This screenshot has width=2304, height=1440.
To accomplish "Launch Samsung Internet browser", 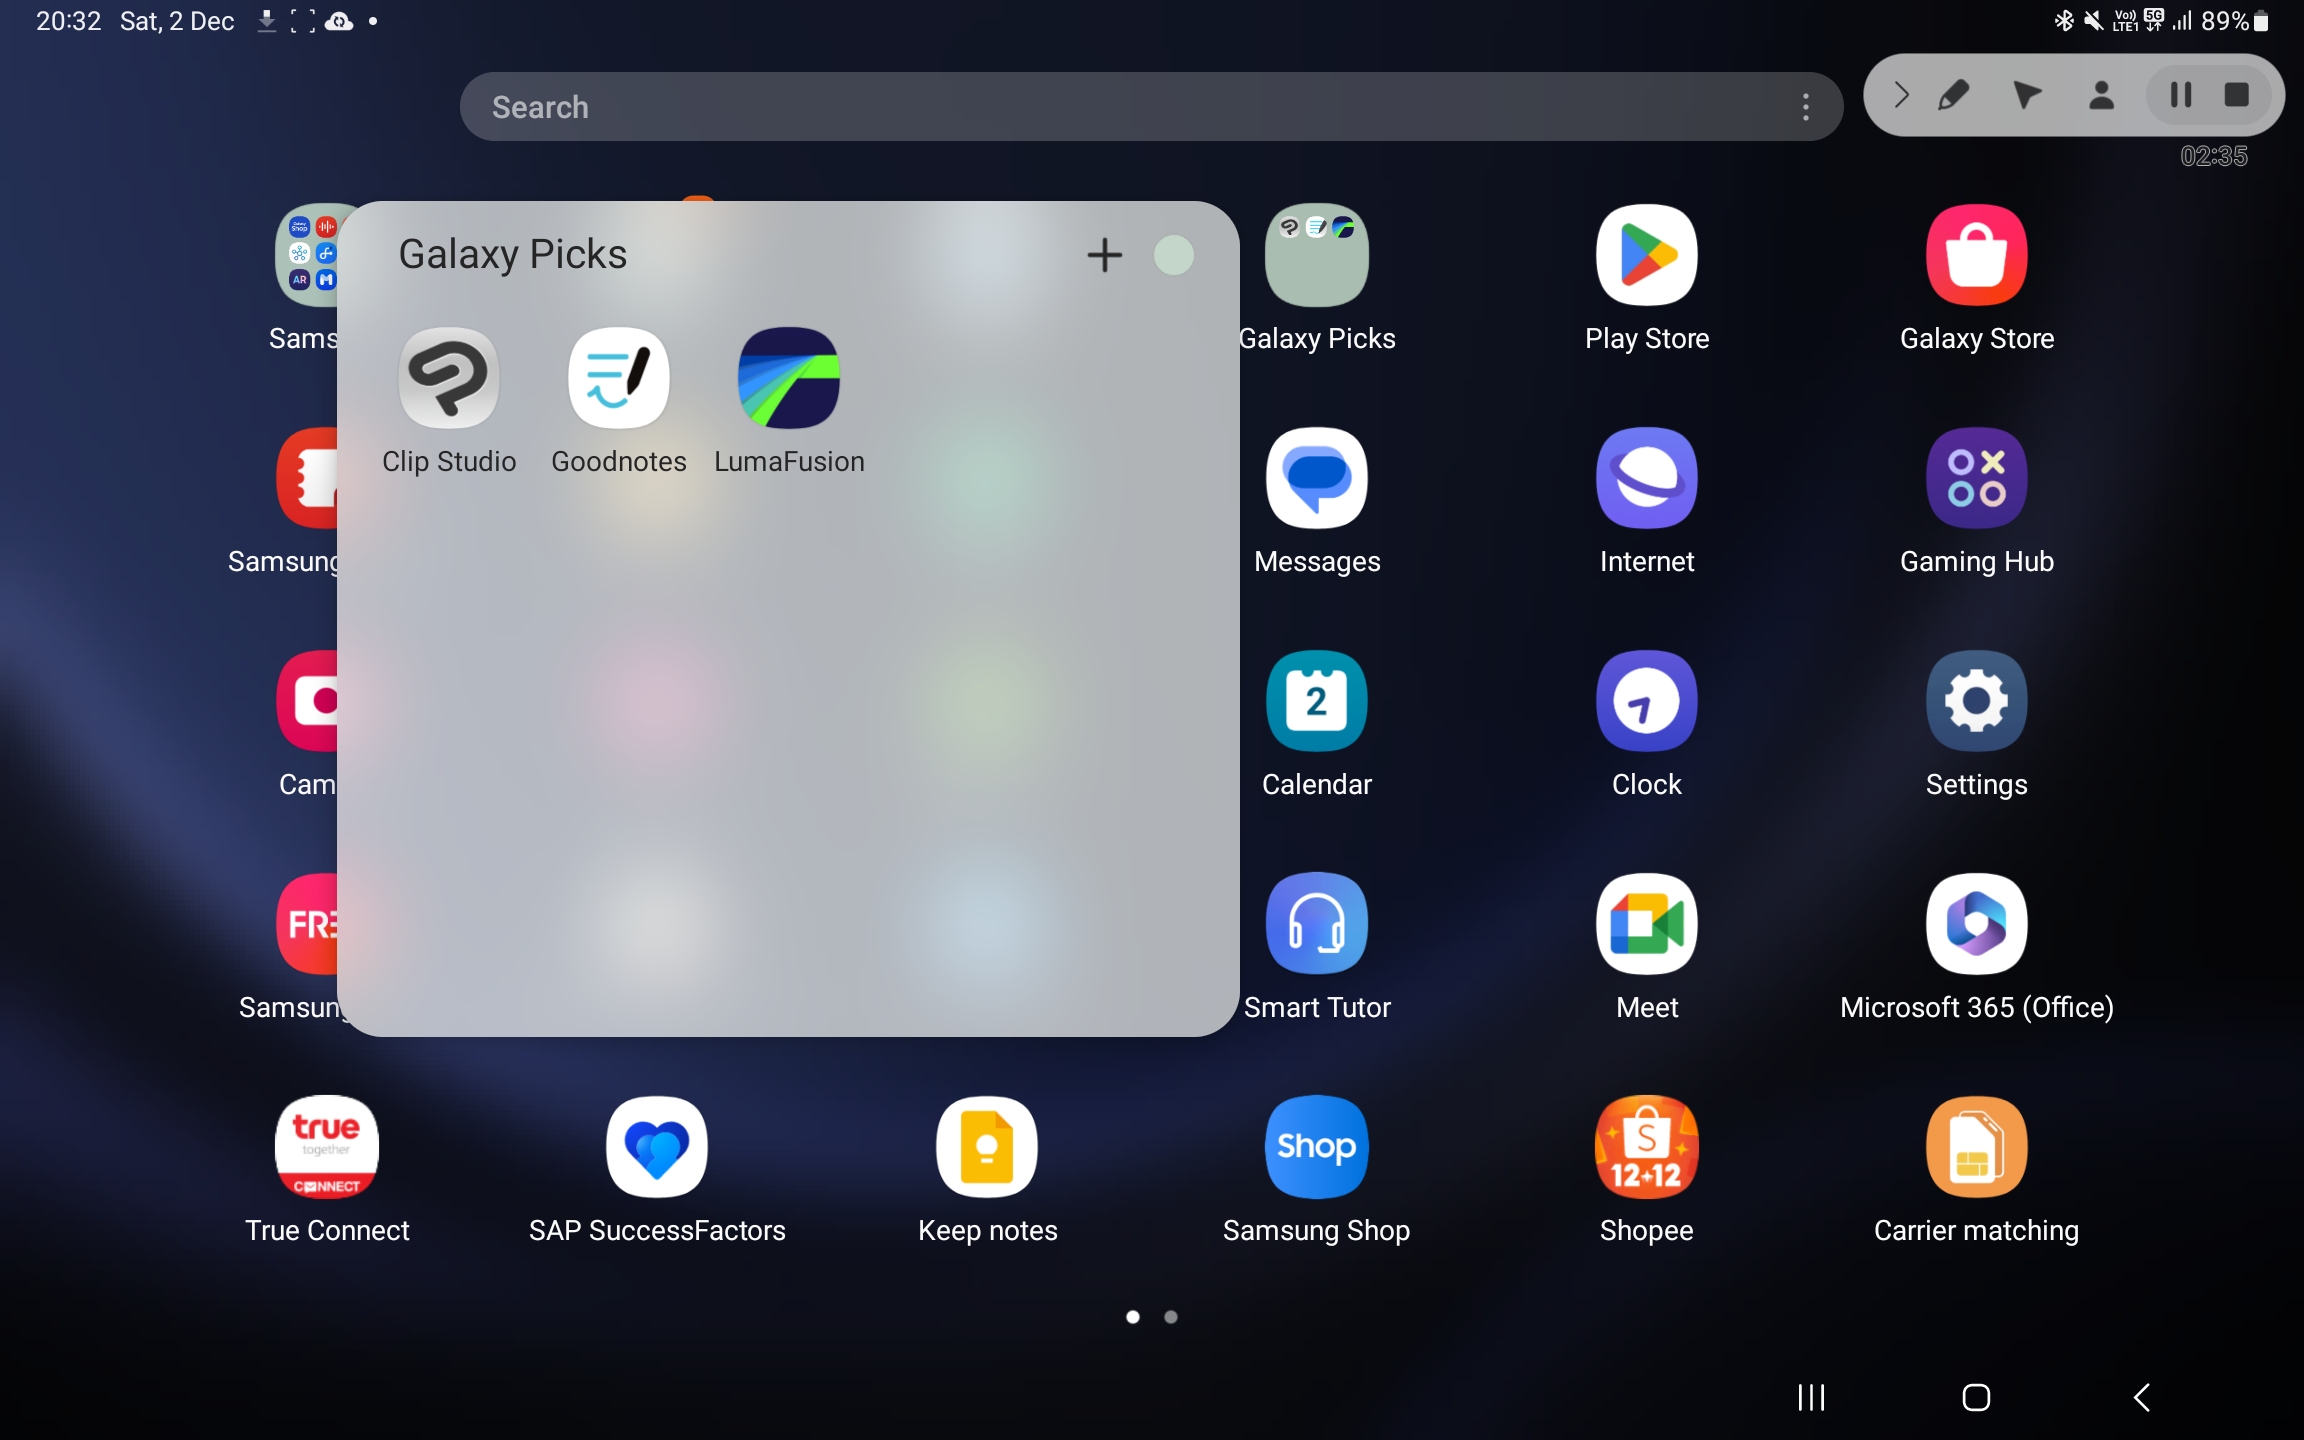I will [x=1647, y=478].
